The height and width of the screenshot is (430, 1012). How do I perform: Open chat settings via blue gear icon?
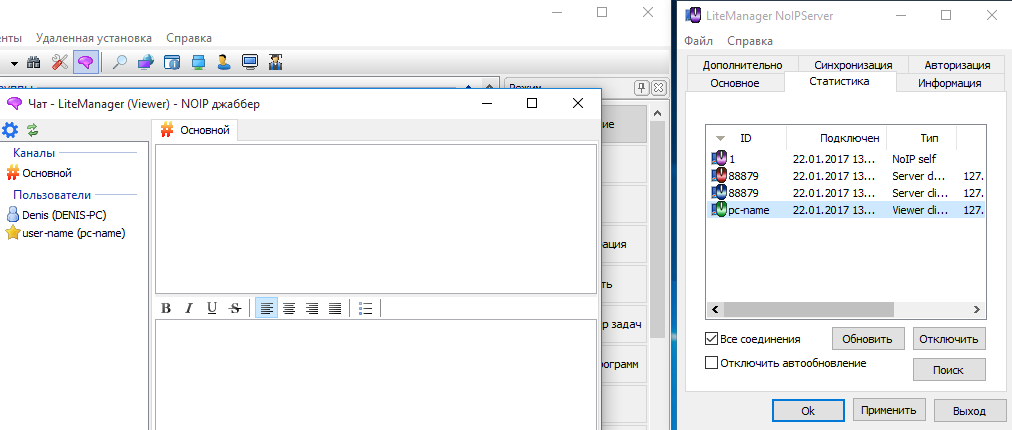(x=10, y=130)
